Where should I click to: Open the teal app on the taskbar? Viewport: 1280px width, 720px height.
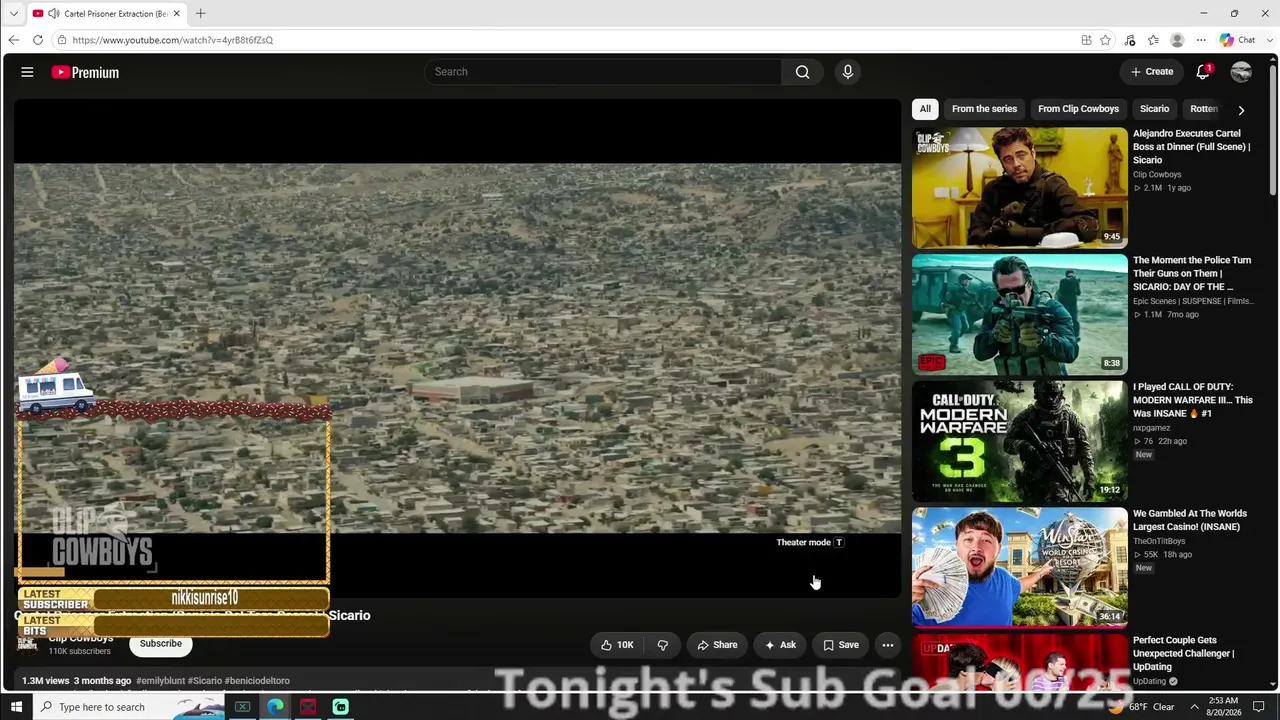pos(341,707)
